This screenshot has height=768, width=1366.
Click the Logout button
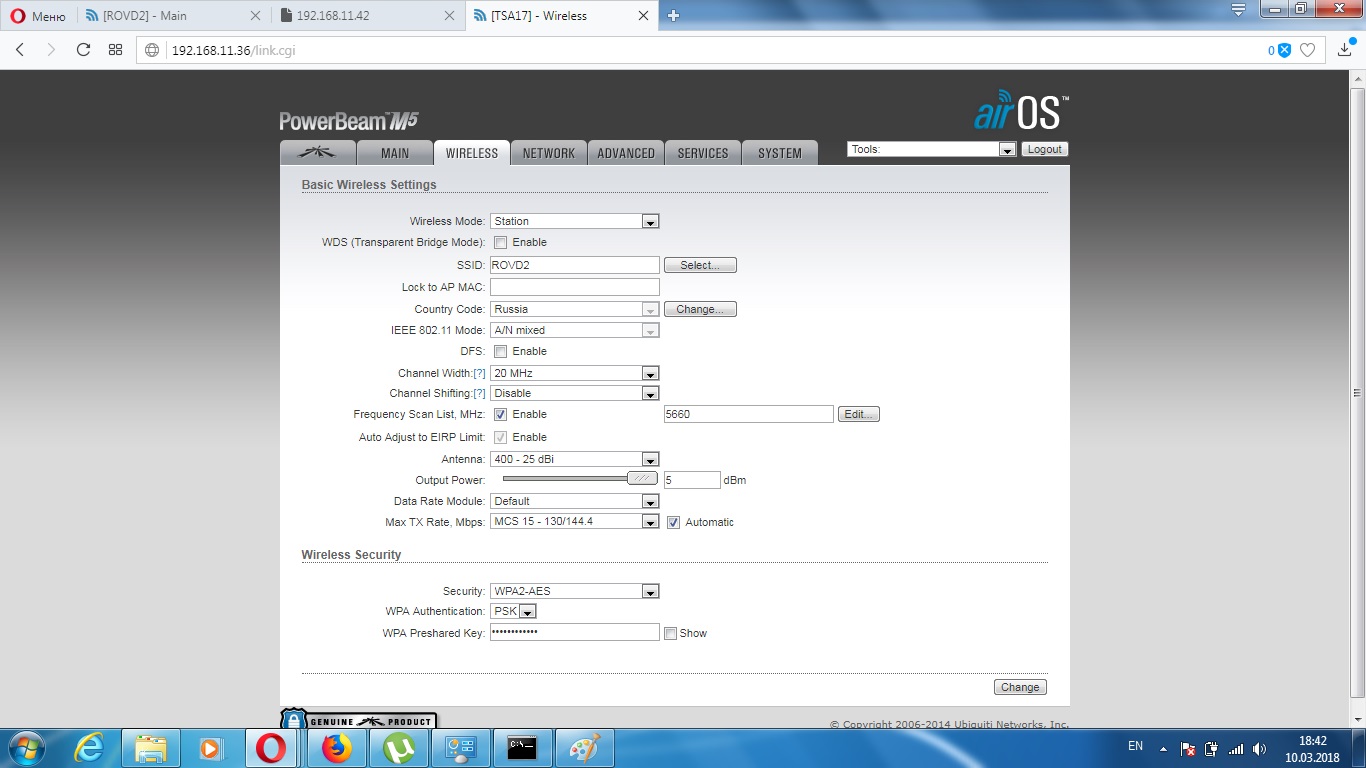click(1045, 149)
